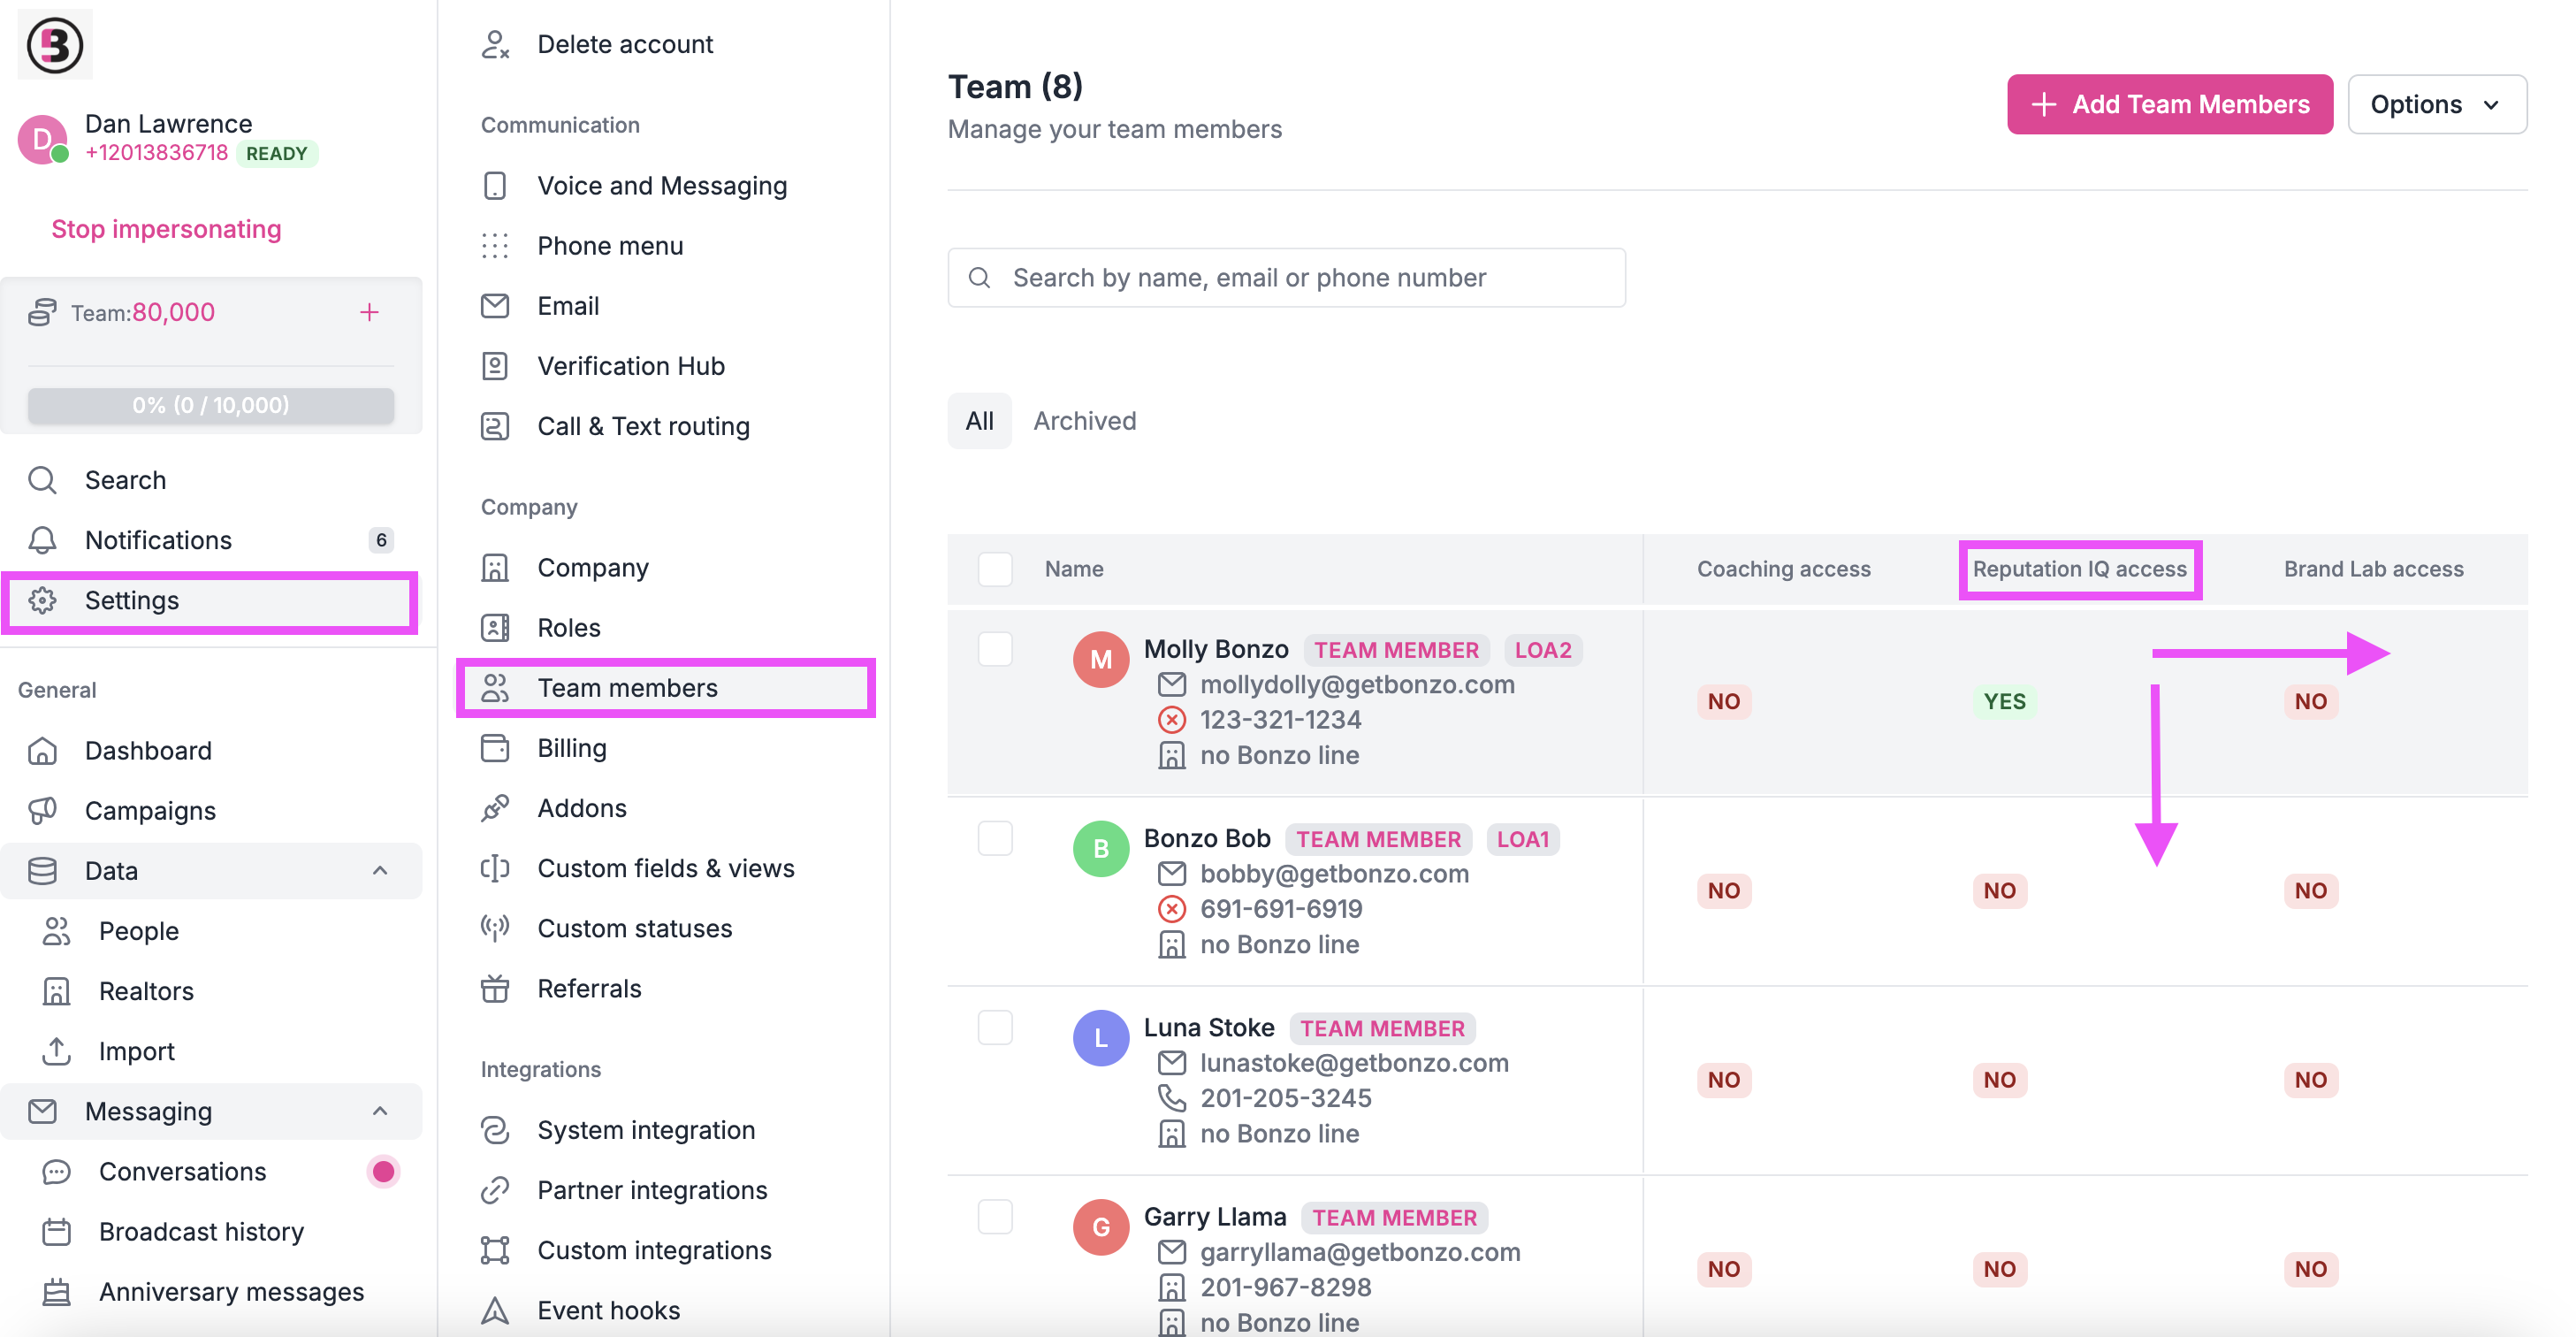Viewport: 2576px width, 1337px height.
Task: Select the Voice and Messaging settings icon
Action: (495, 185)
